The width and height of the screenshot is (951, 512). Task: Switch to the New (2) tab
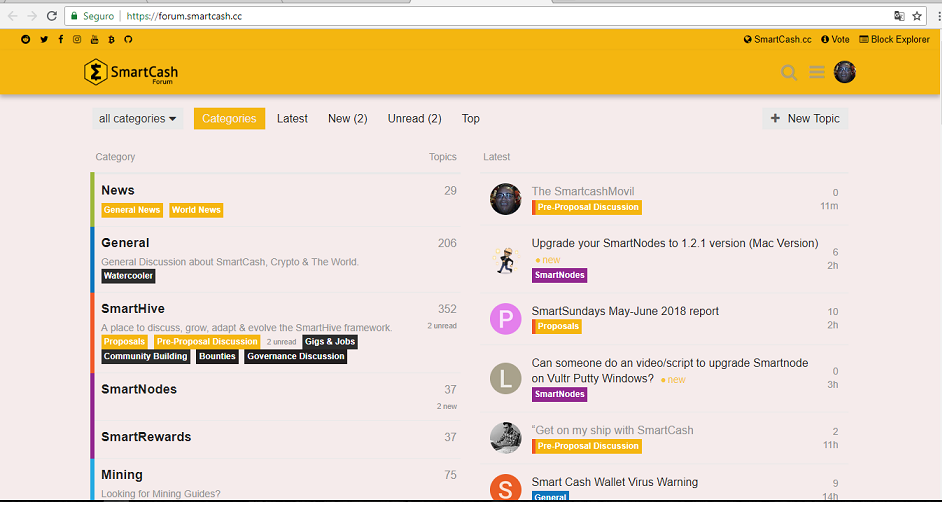pyautogui.click(x=348, y=118)
